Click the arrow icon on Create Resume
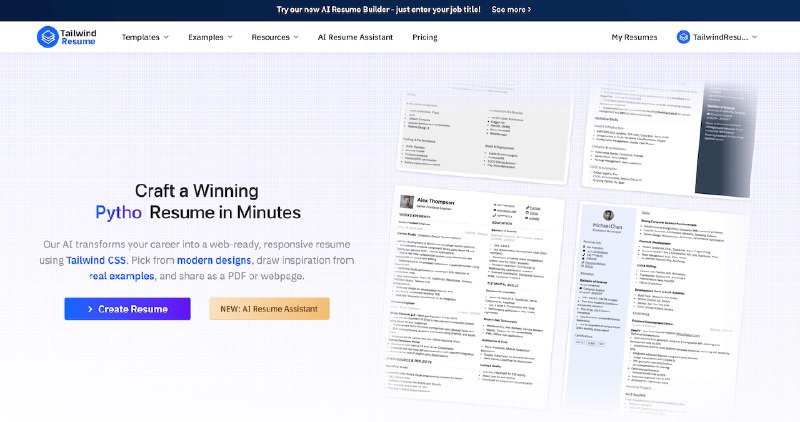 click(x=90, y=309)
